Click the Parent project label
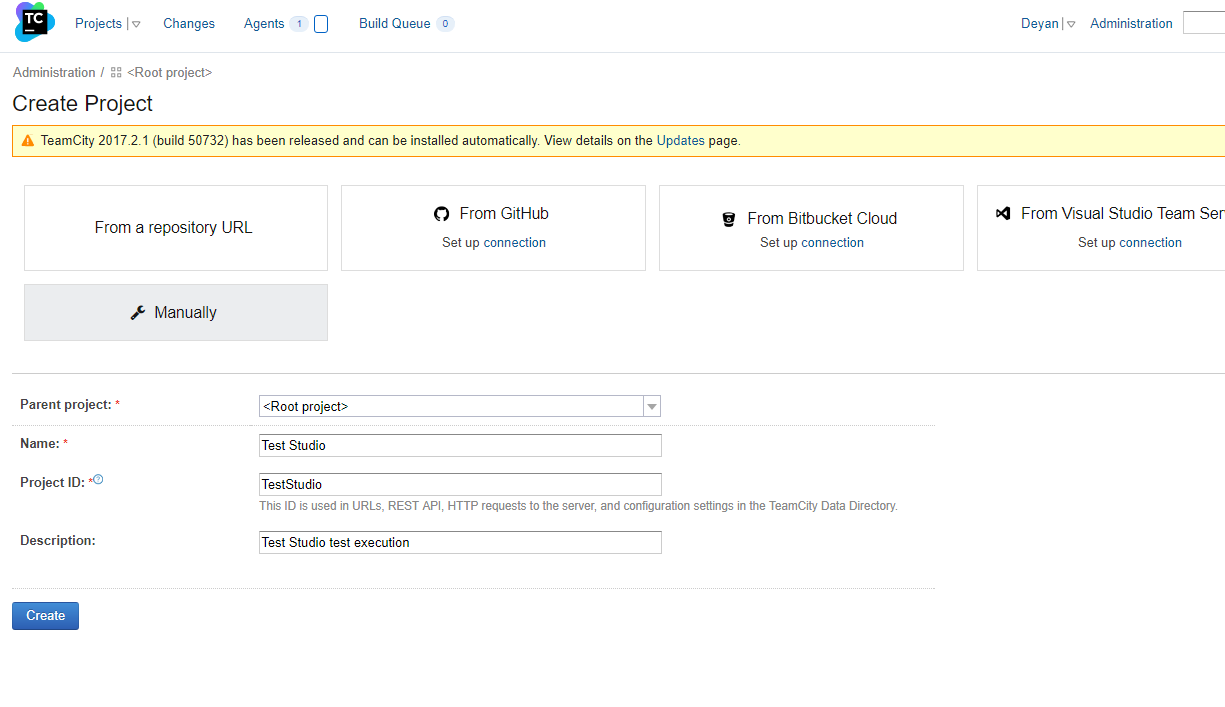1225x707 pixels. click(x=66, y=405)
